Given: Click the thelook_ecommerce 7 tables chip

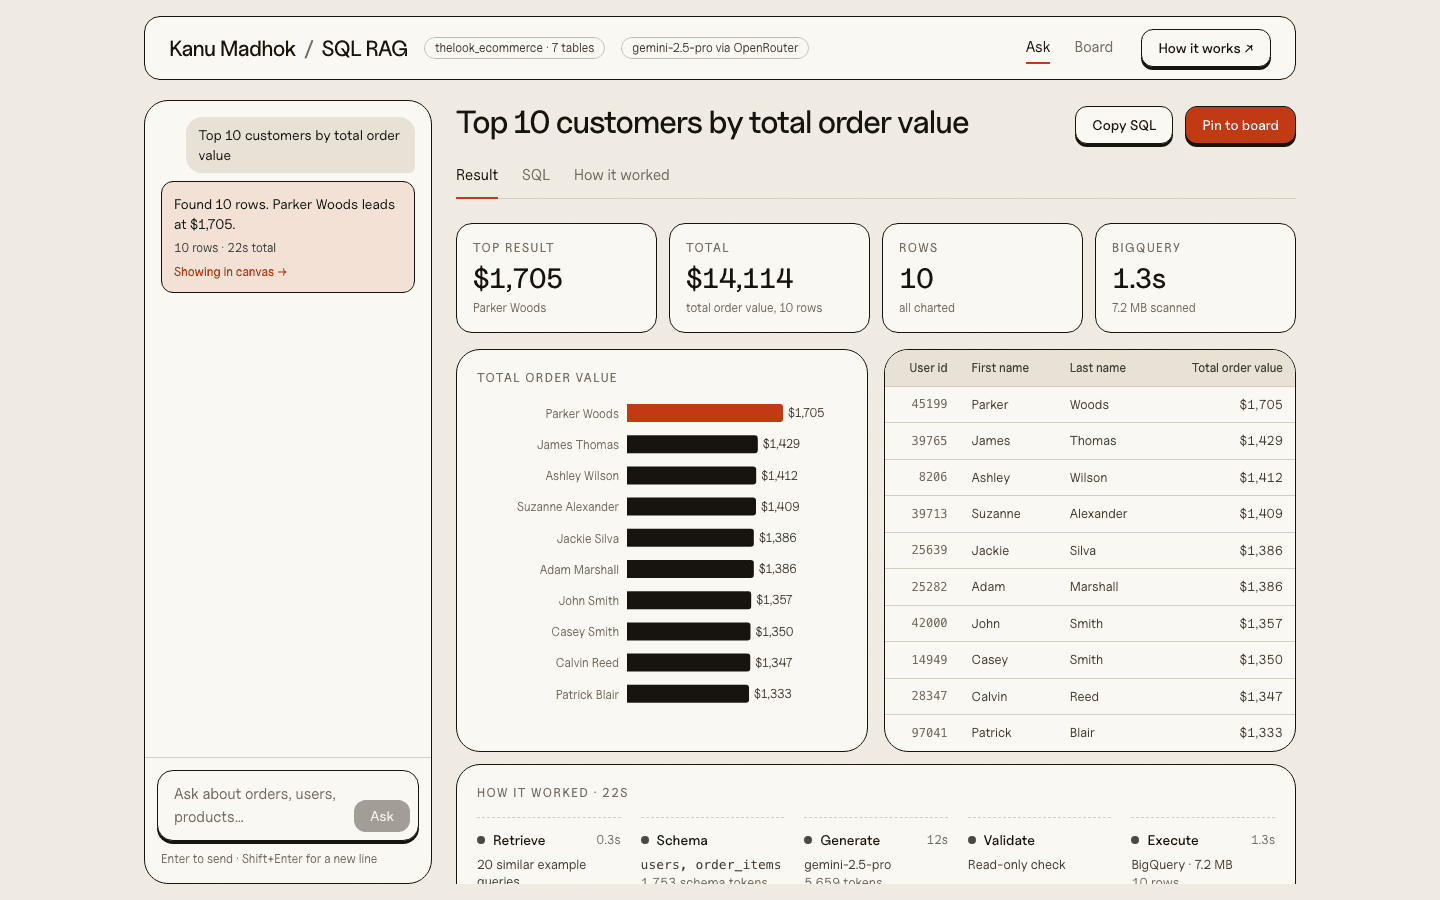Looking at the screenshot, I should coord(514,48).
